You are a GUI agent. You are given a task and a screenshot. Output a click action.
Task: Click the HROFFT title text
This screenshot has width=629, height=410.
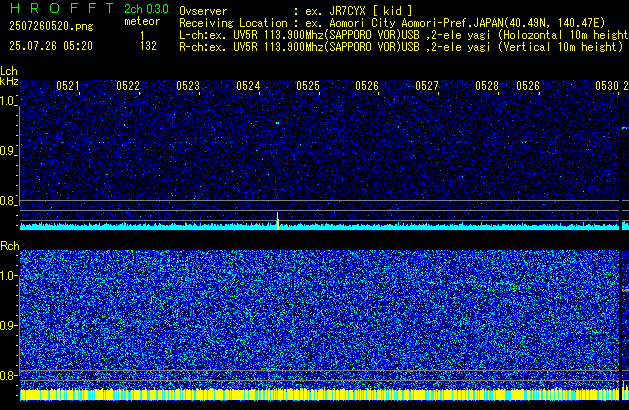click(x=62, y=8)
